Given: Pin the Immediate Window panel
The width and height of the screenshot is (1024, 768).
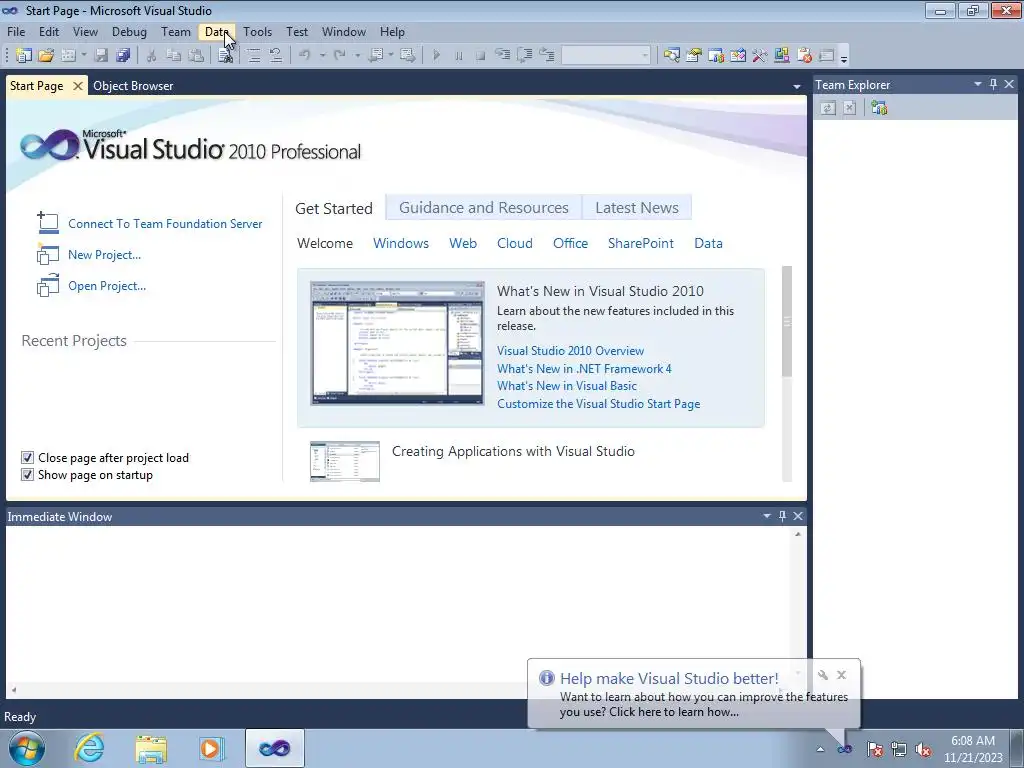Looking at the screenshot, I should (x=782, y=516).
